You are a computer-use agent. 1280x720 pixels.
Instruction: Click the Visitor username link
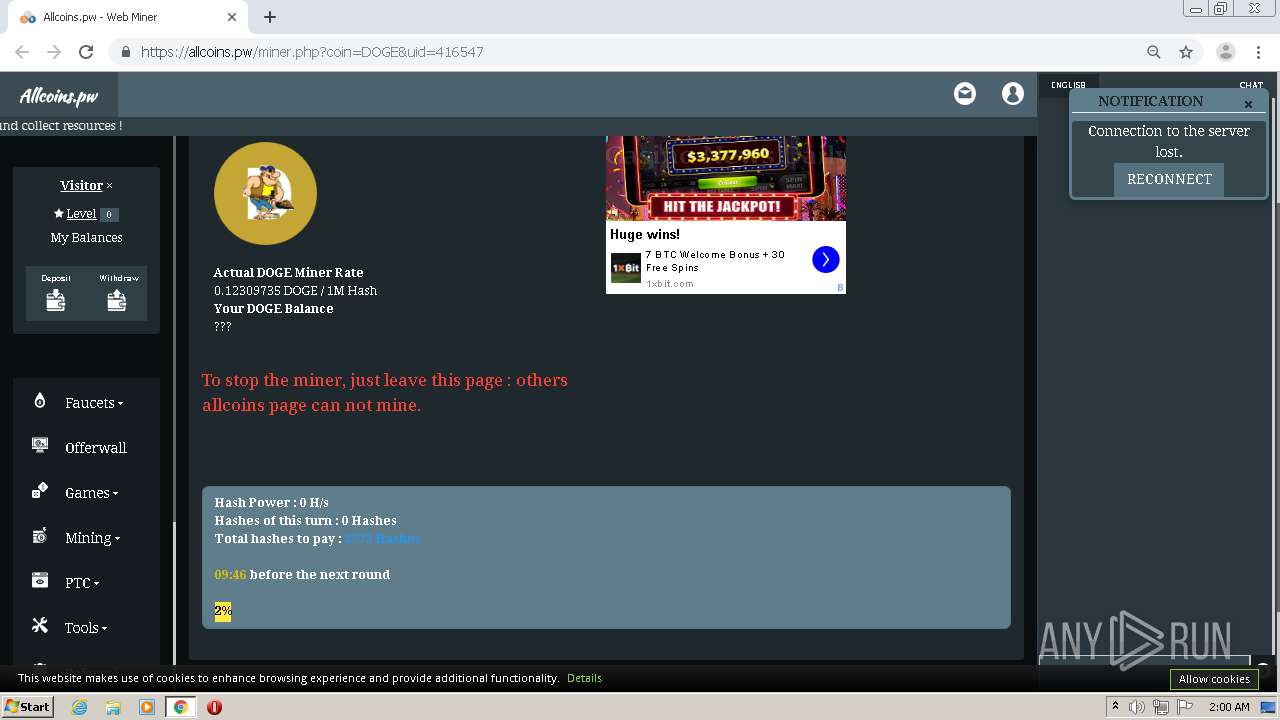pyautogui.click(x=81, y=185)
